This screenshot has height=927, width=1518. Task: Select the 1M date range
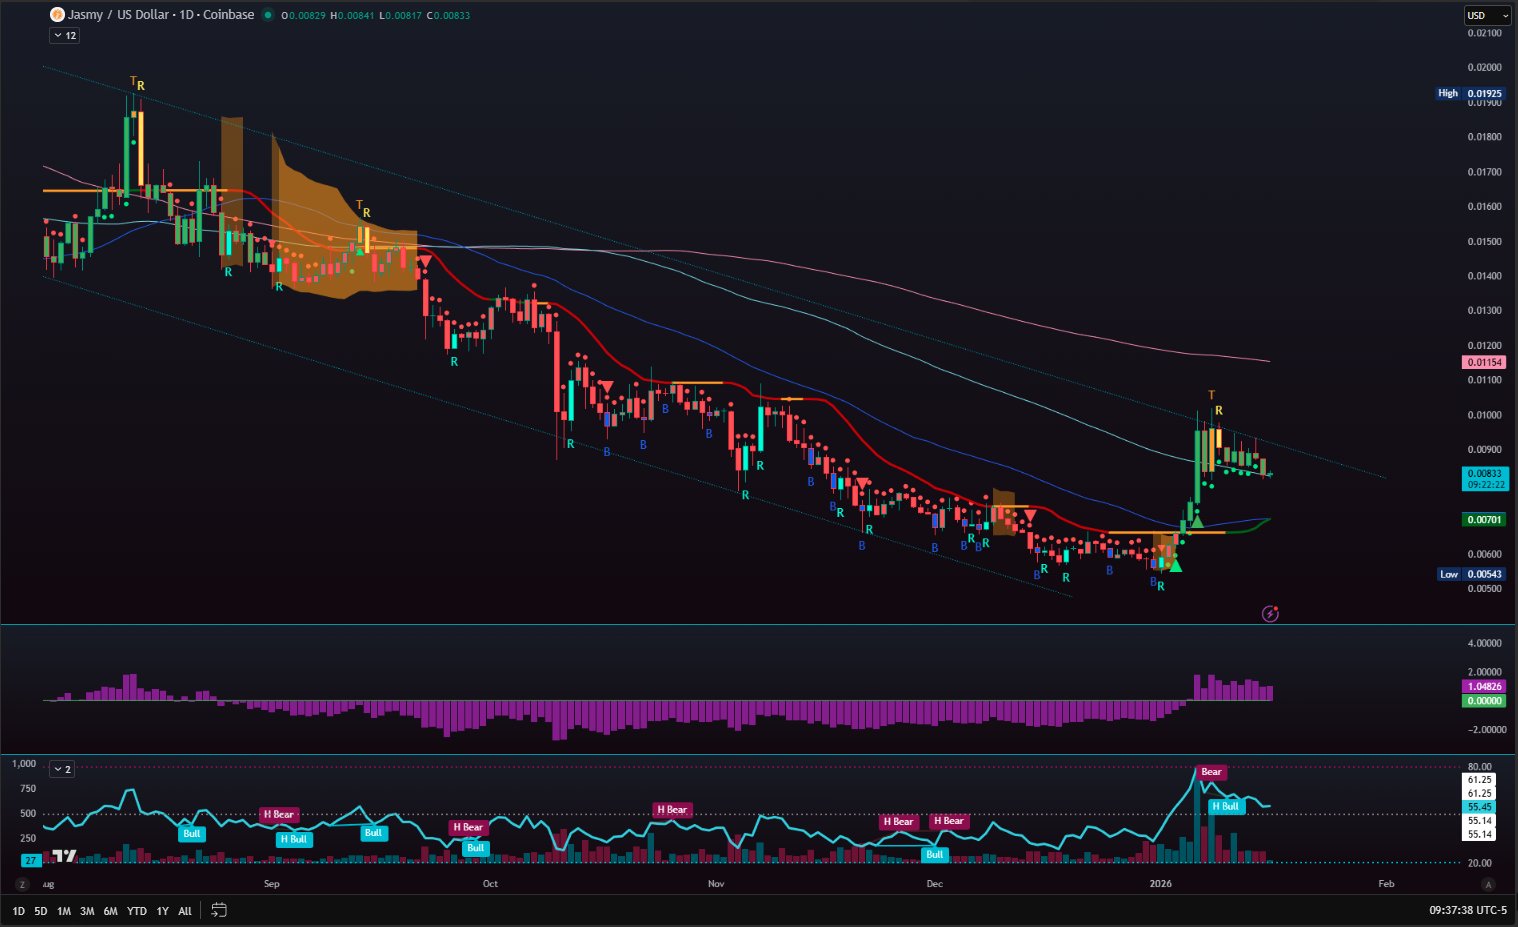click(x=64, y=911)
